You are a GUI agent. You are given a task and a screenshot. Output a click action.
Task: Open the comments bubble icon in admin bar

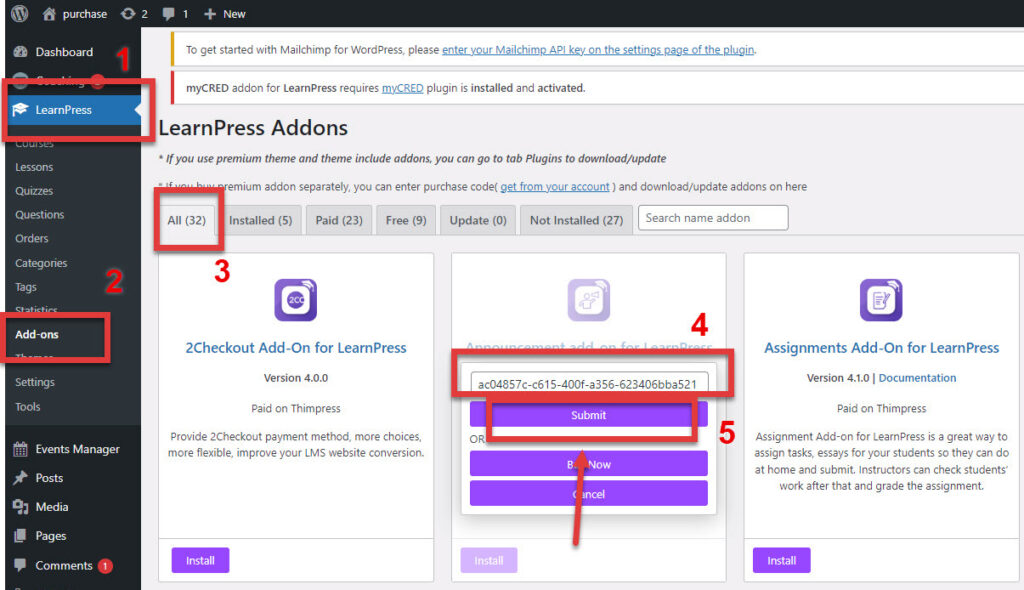[169, 14]
